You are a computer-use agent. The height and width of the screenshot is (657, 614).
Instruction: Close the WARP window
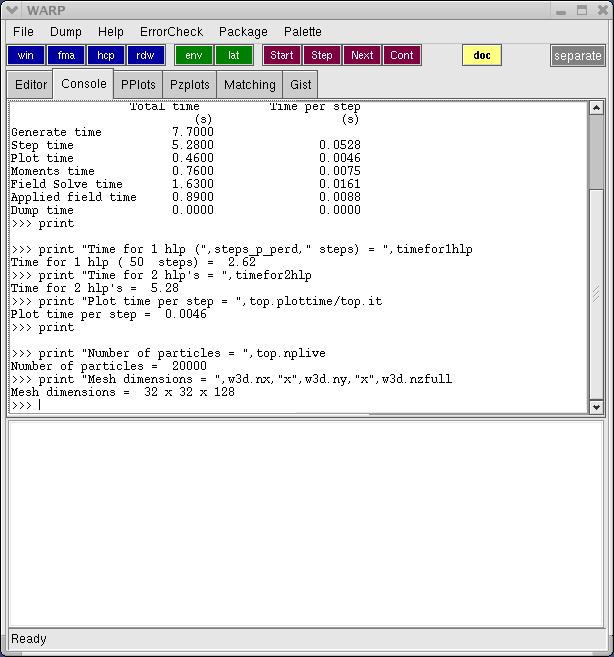coord(603,10)
